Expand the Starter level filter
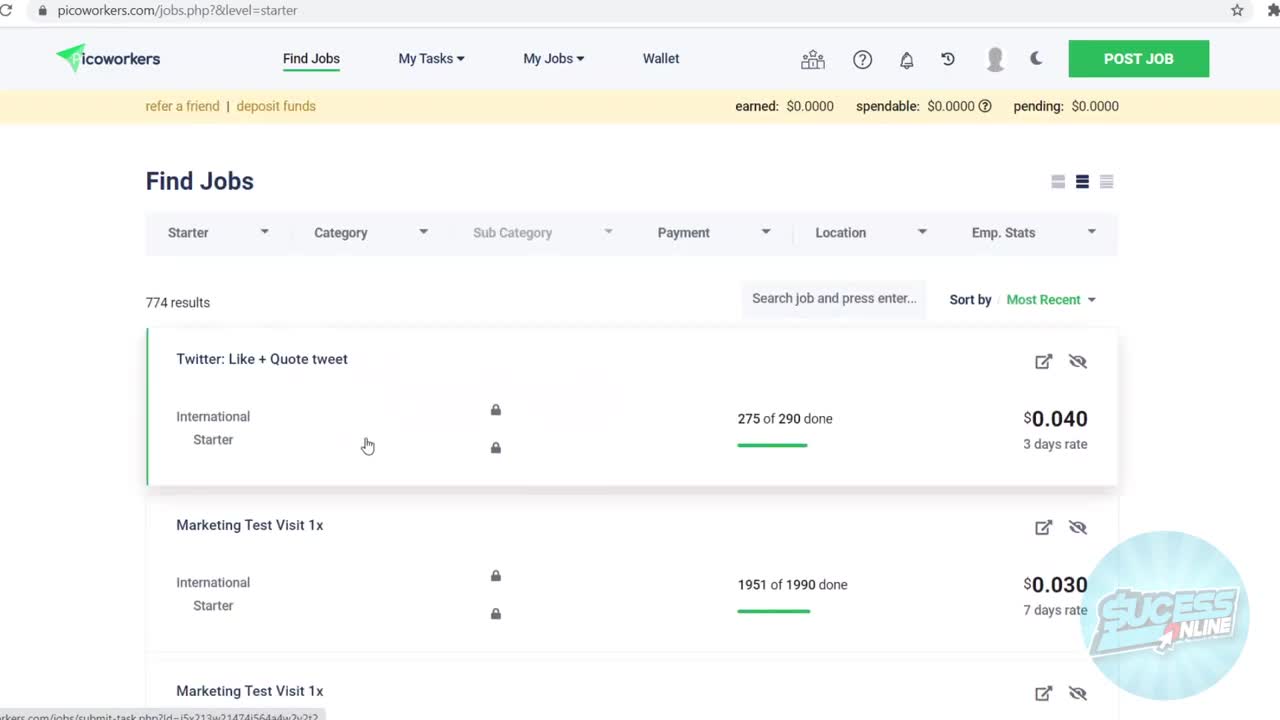This screenshot has width=1280, height=720. (218, 233)
